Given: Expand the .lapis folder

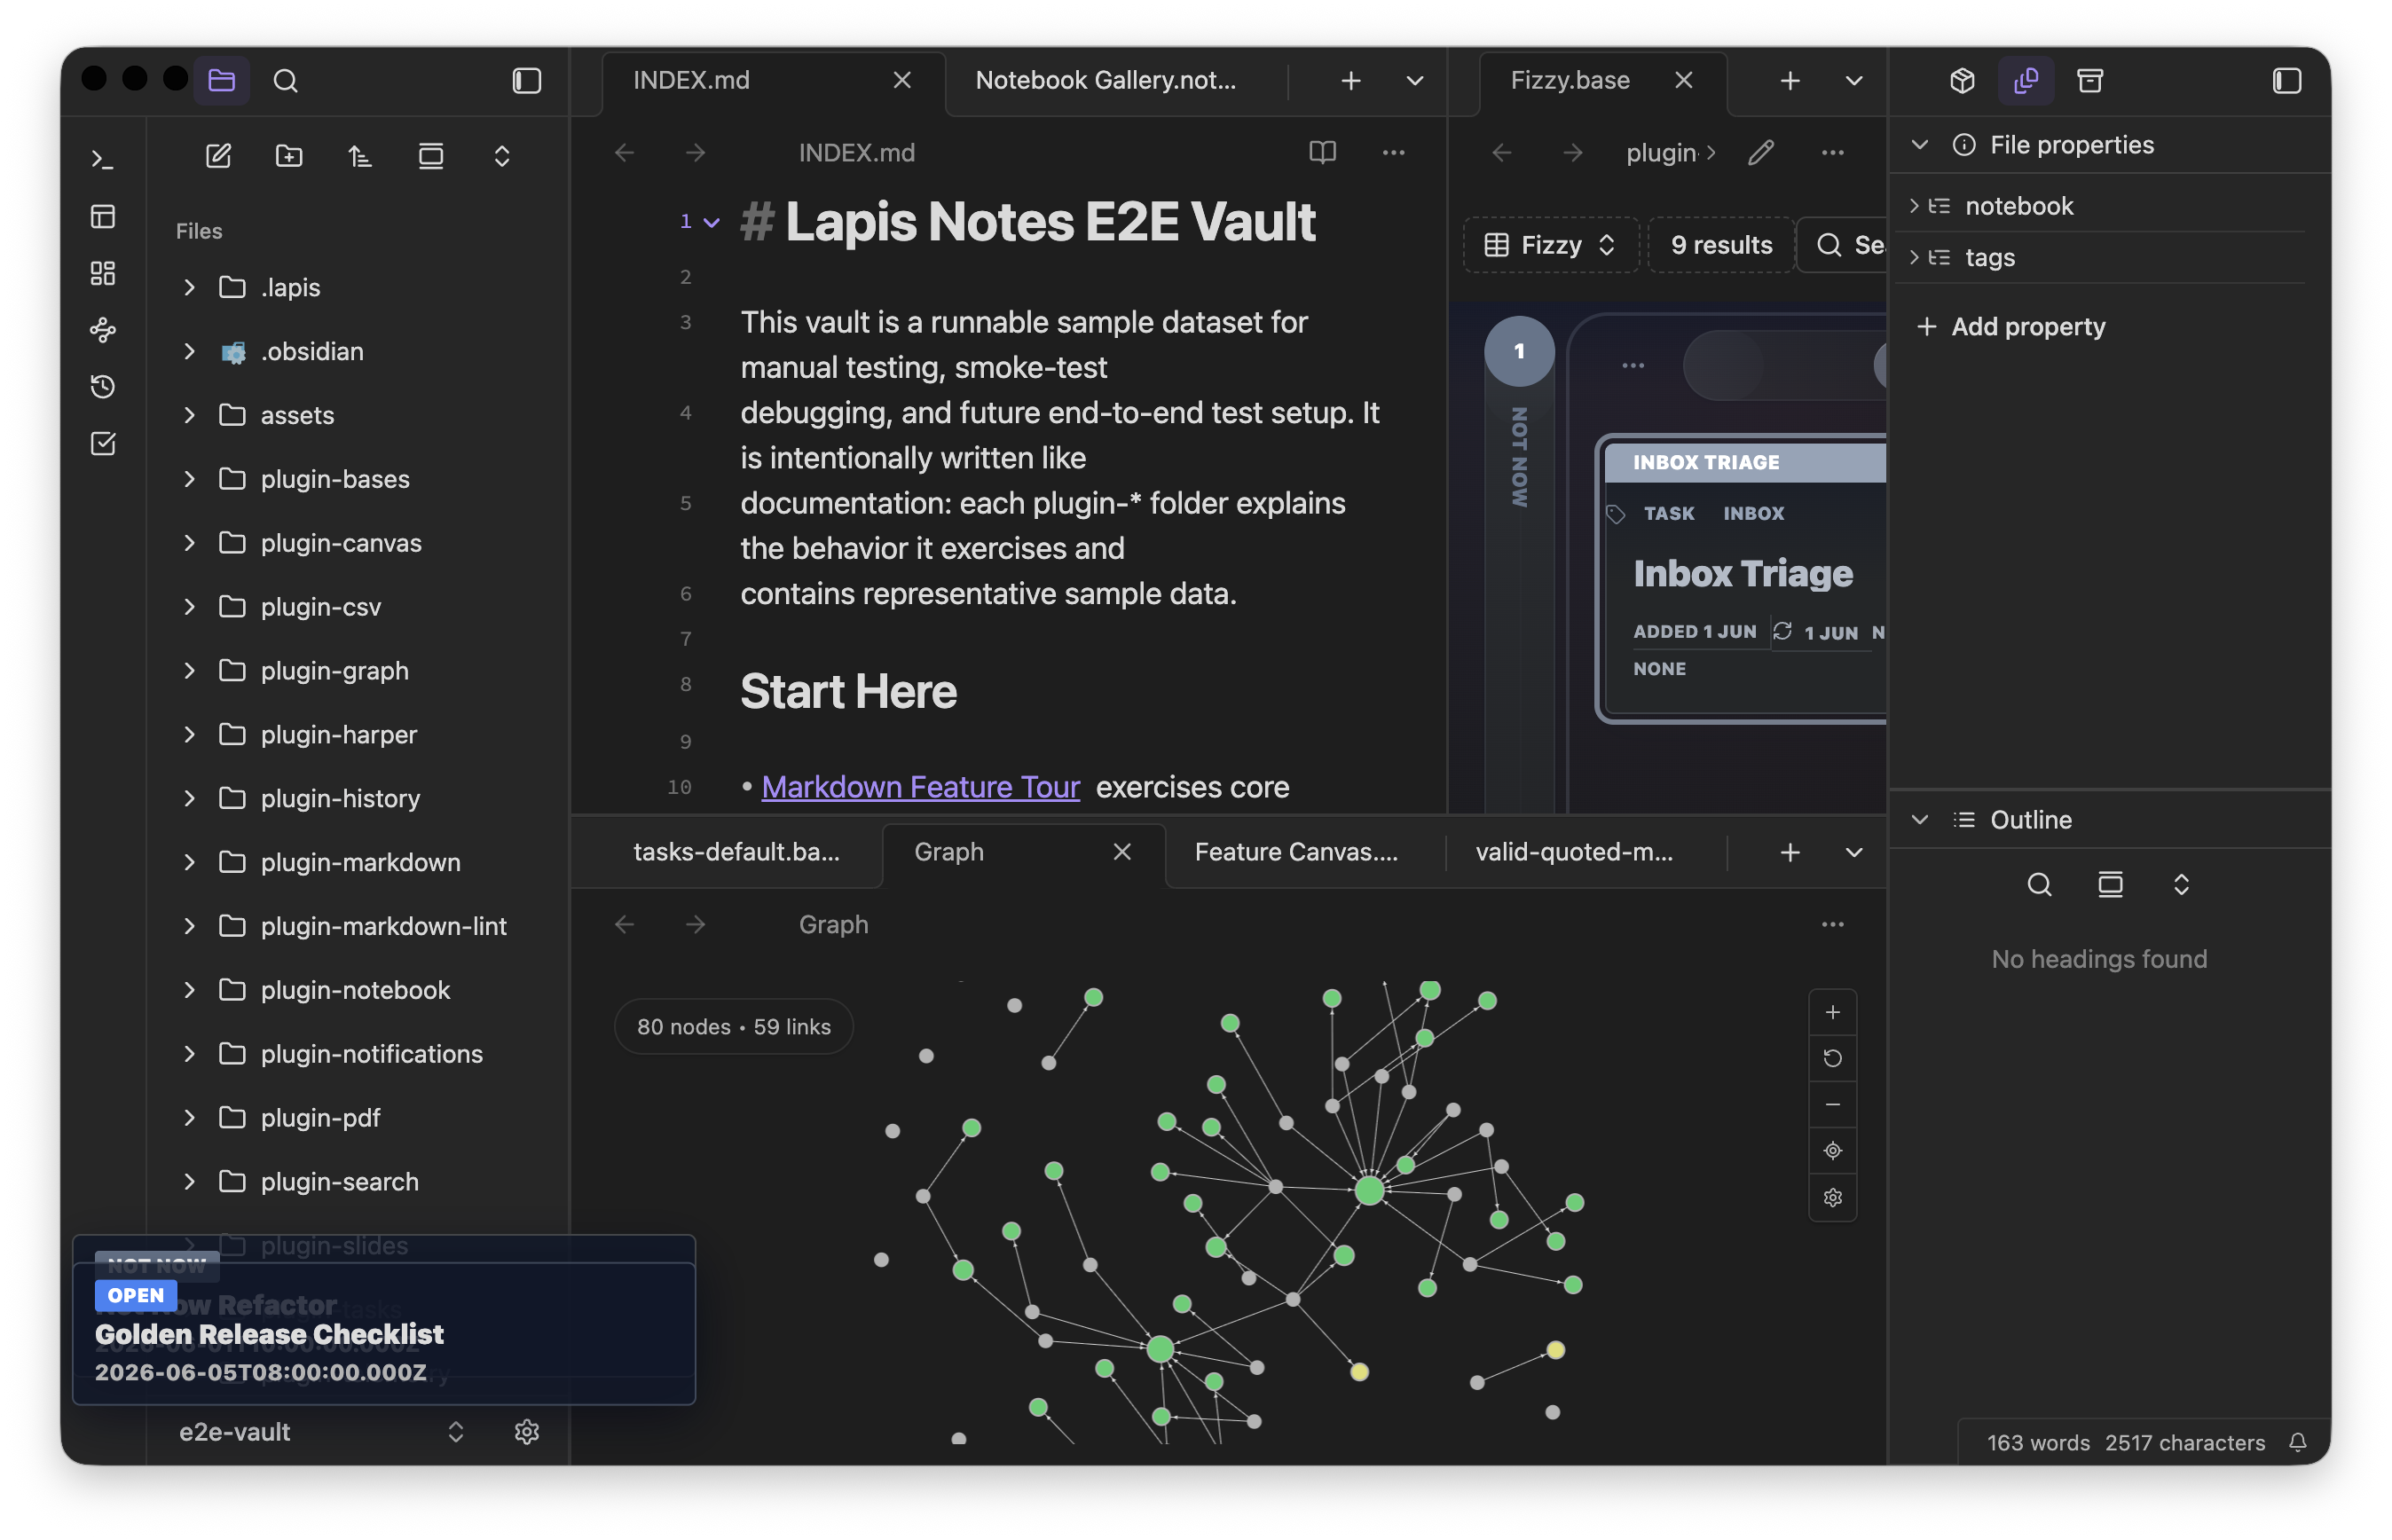Looking at the screenshot, I should (x=189, y=287).
